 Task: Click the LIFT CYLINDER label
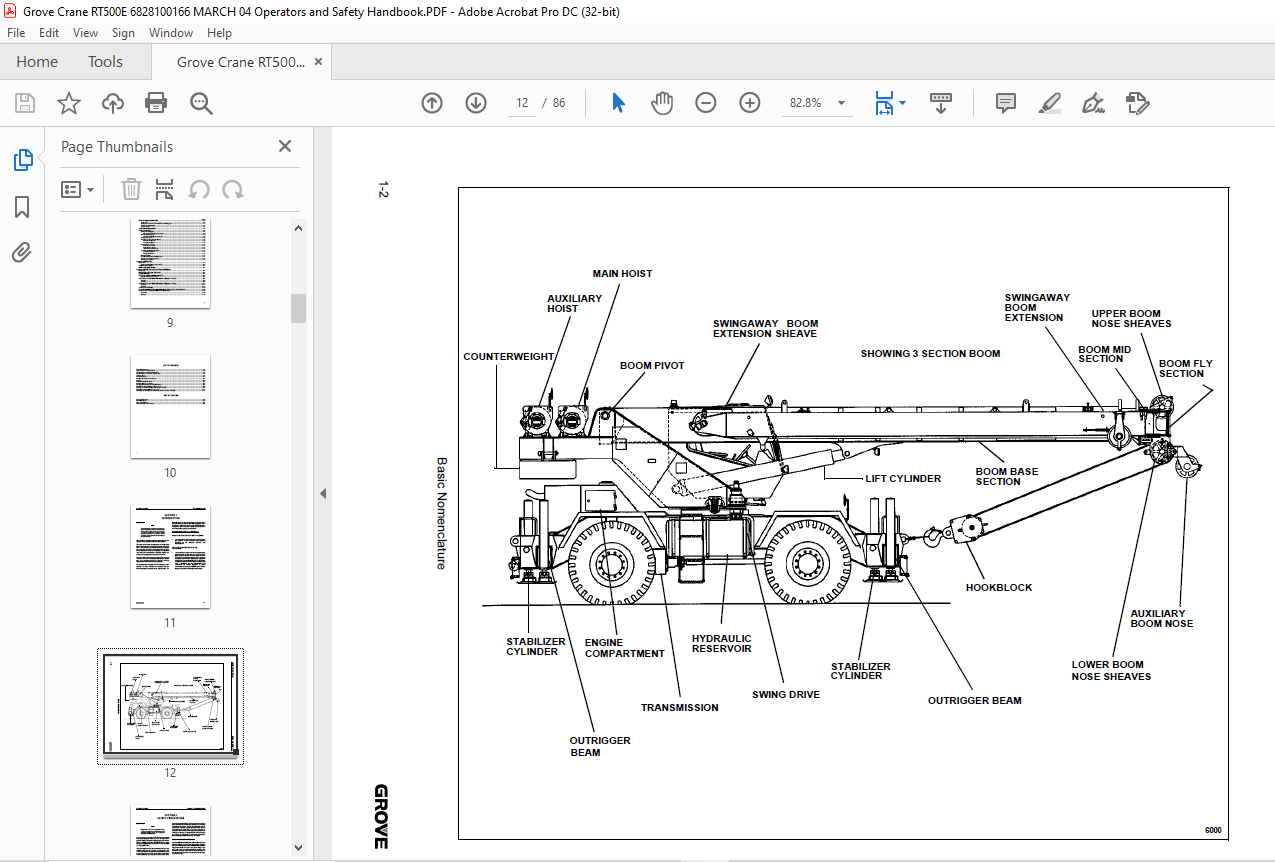click(903, 479)
